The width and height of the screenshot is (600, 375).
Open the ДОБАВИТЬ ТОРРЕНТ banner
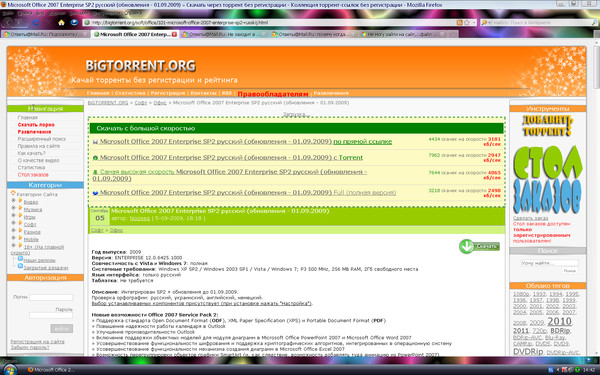point(547,126)
